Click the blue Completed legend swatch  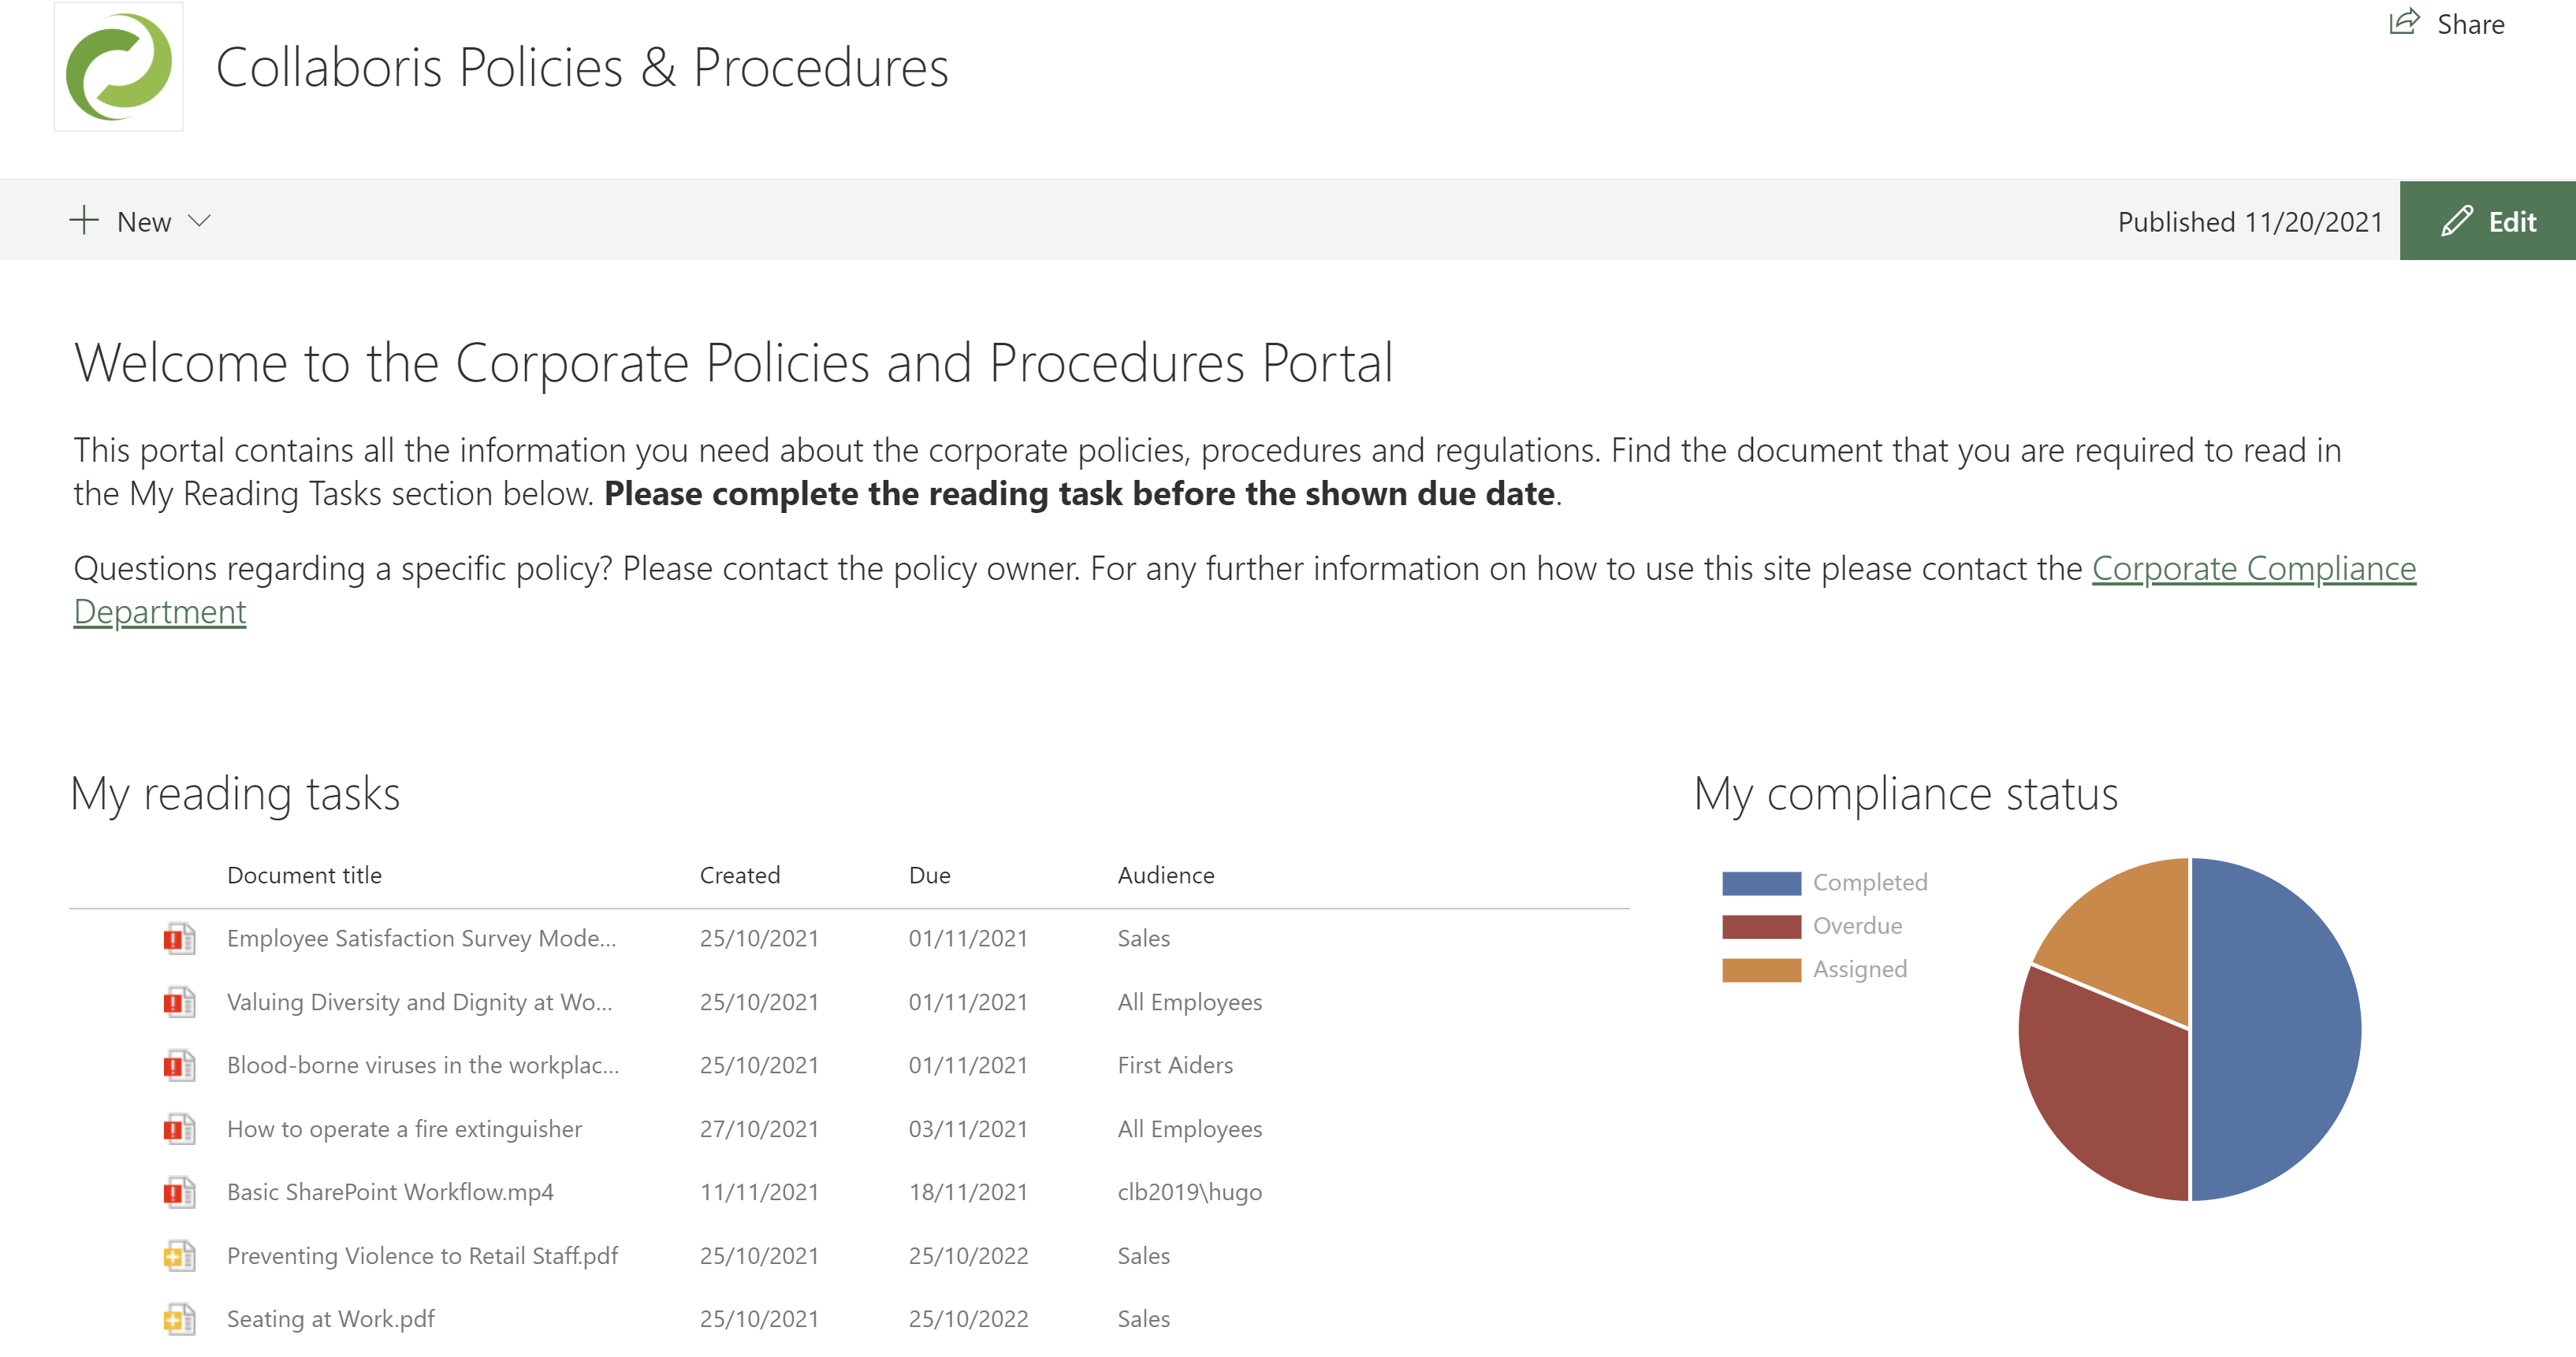click(x=1760, y=882)
